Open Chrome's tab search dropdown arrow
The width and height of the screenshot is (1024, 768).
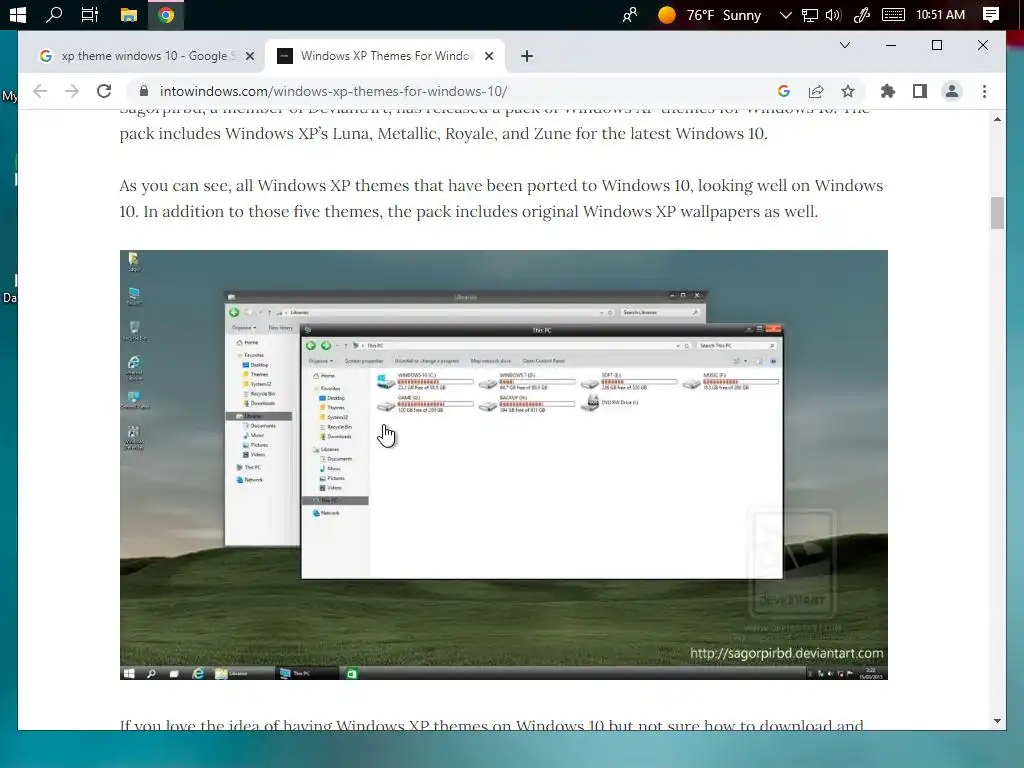pos(844,45)
